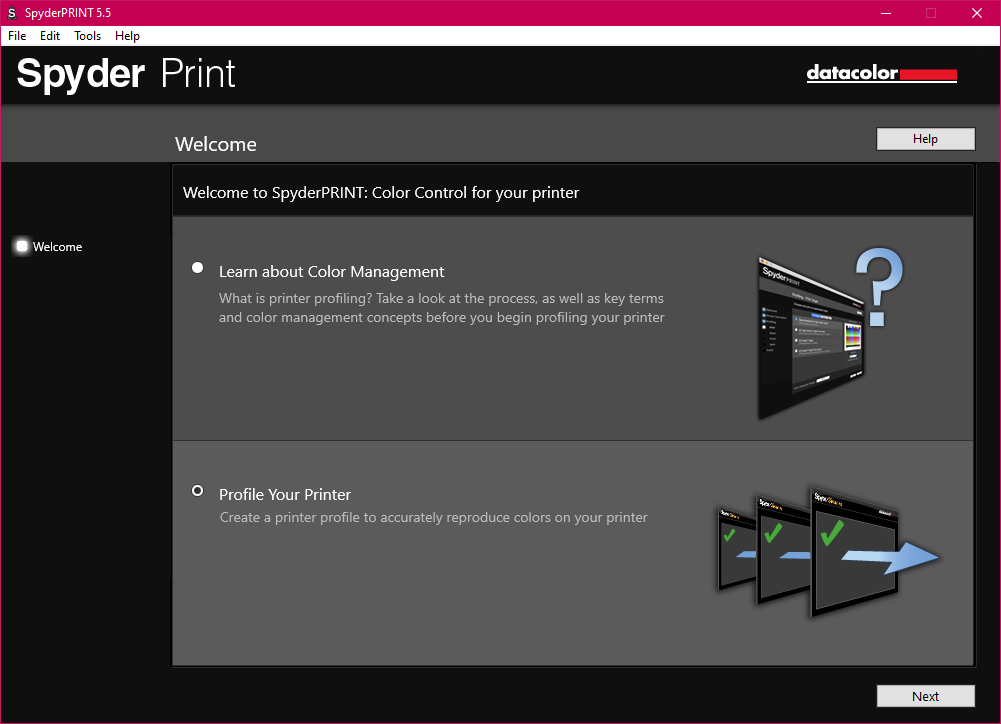Open the Help menu in menu bar
The width and height of the screenshot is (1001, 724).
[x=127, y=36]
